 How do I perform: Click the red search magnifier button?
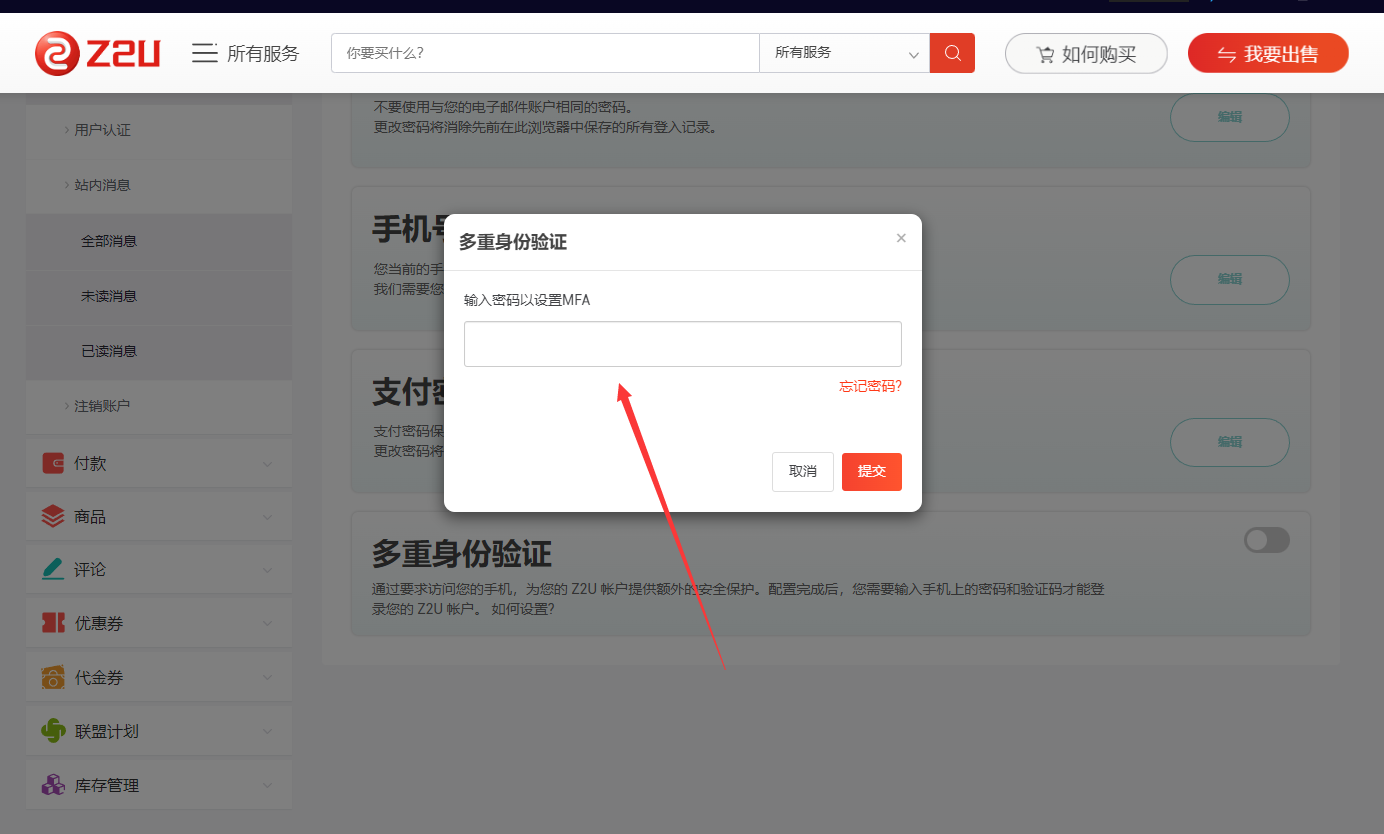click(x=952, y=53)
